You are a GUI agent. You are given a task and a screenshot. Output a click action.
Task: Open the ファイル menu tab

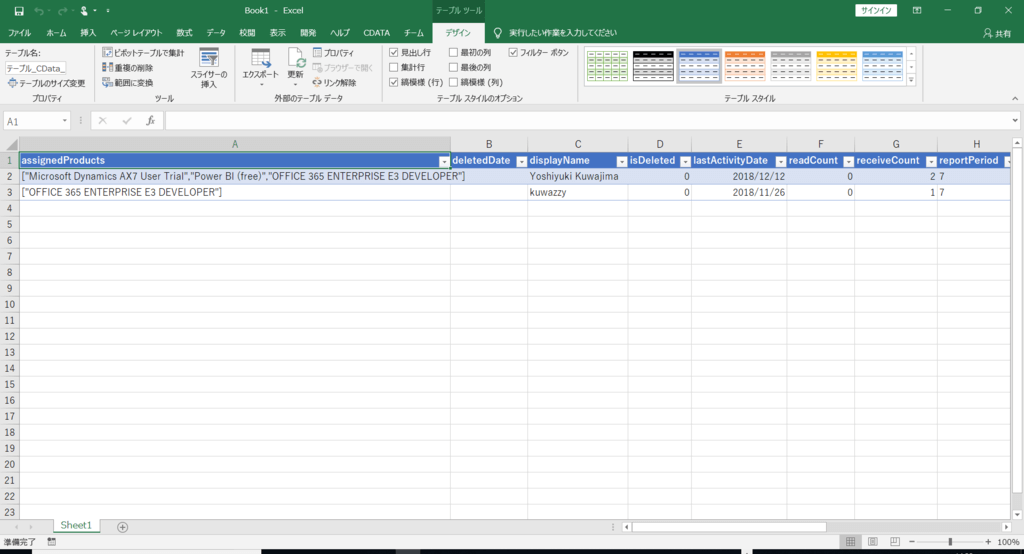(20, 33)
